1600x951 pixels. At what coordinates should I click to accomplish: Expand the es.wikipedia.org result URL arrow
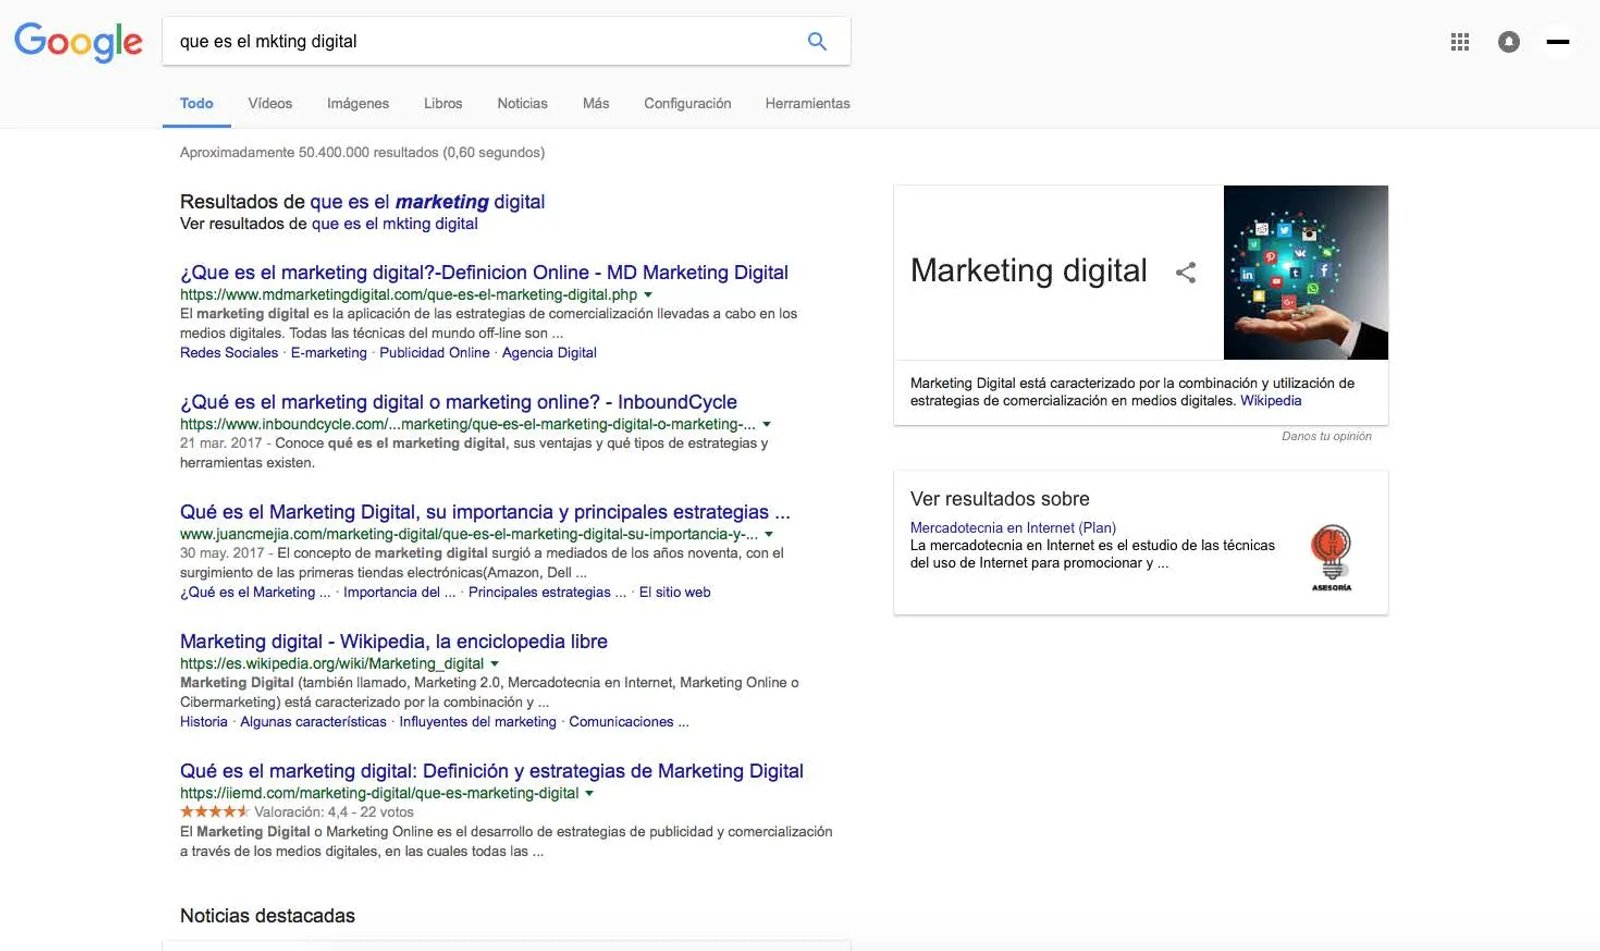(x=494, y=664)
